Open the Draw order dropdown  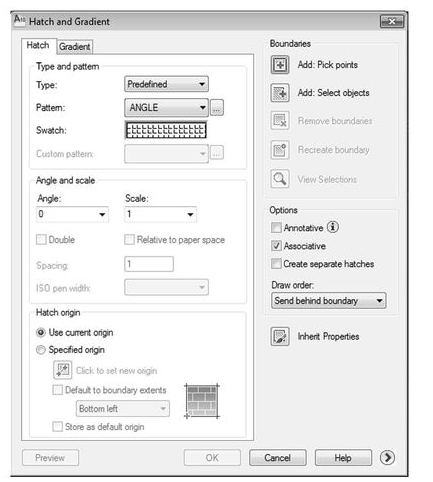[328, 301]
